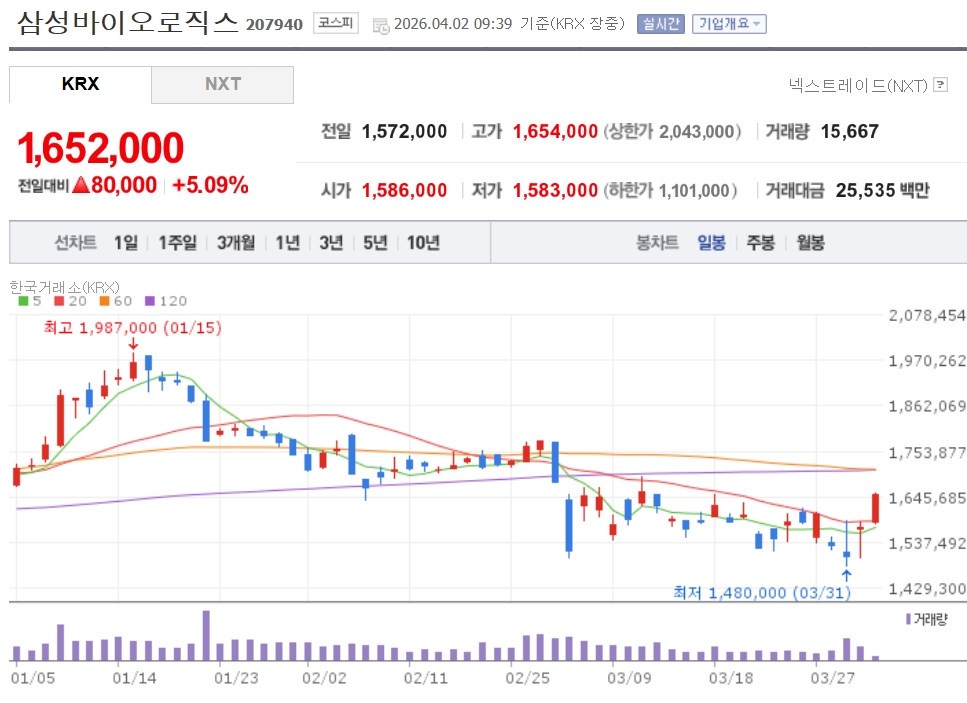Viewport: 967px width, 703px height.
Task: Click the stock name 삼성바이오로직스
Action: [128, 23]
